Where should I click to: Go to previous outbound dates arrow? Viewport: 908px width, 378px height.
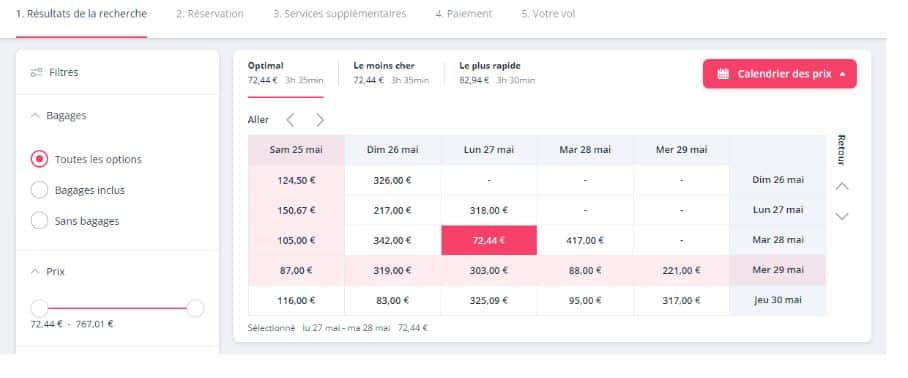coord(290,120)
